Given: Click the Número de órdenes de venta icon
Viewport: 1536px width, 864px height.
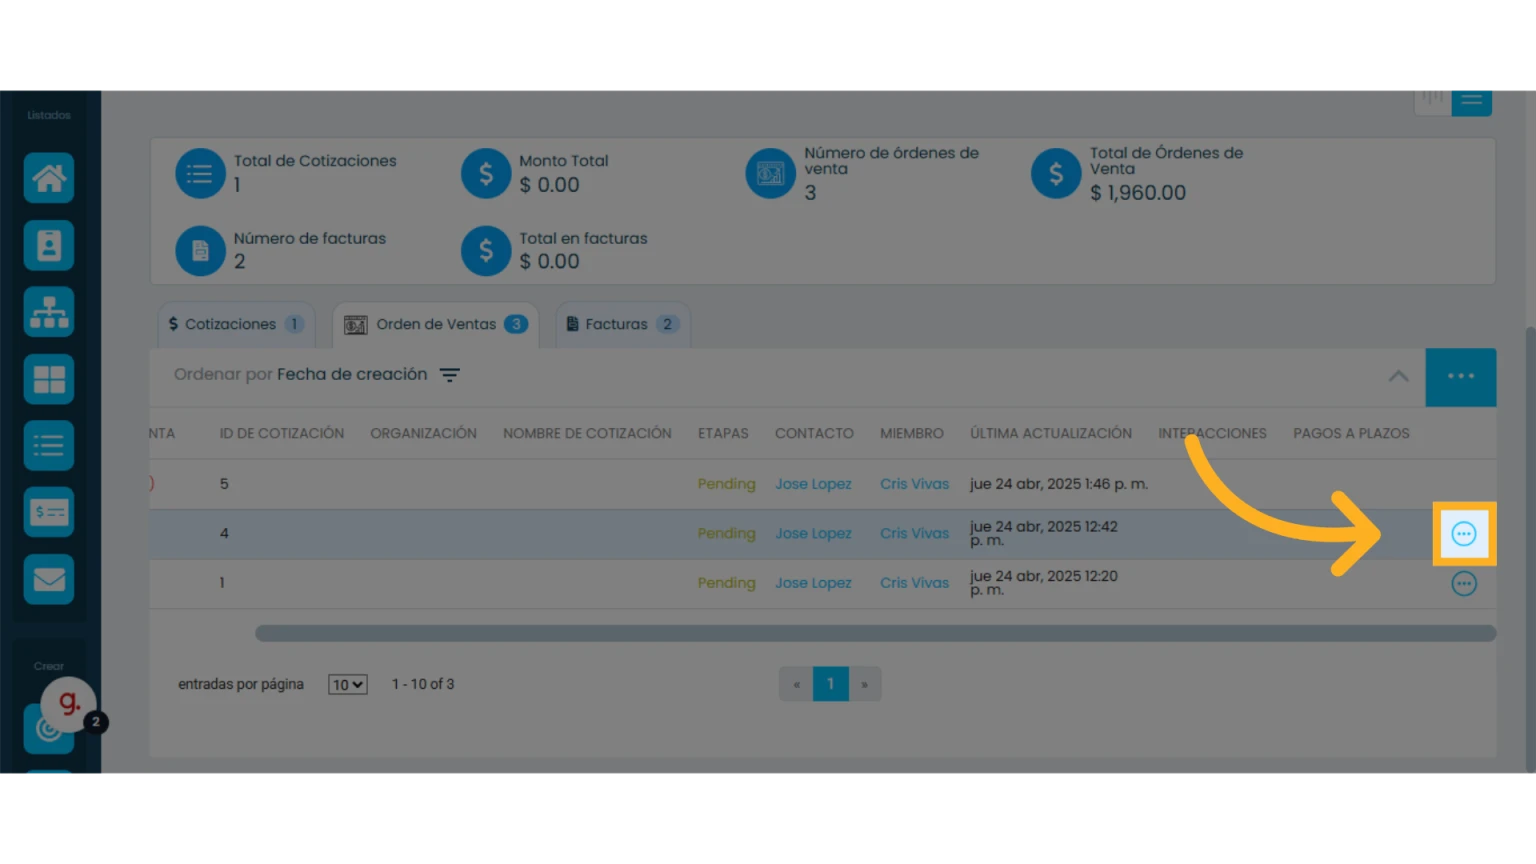Looking at the screenshot, I should (771, 173).
